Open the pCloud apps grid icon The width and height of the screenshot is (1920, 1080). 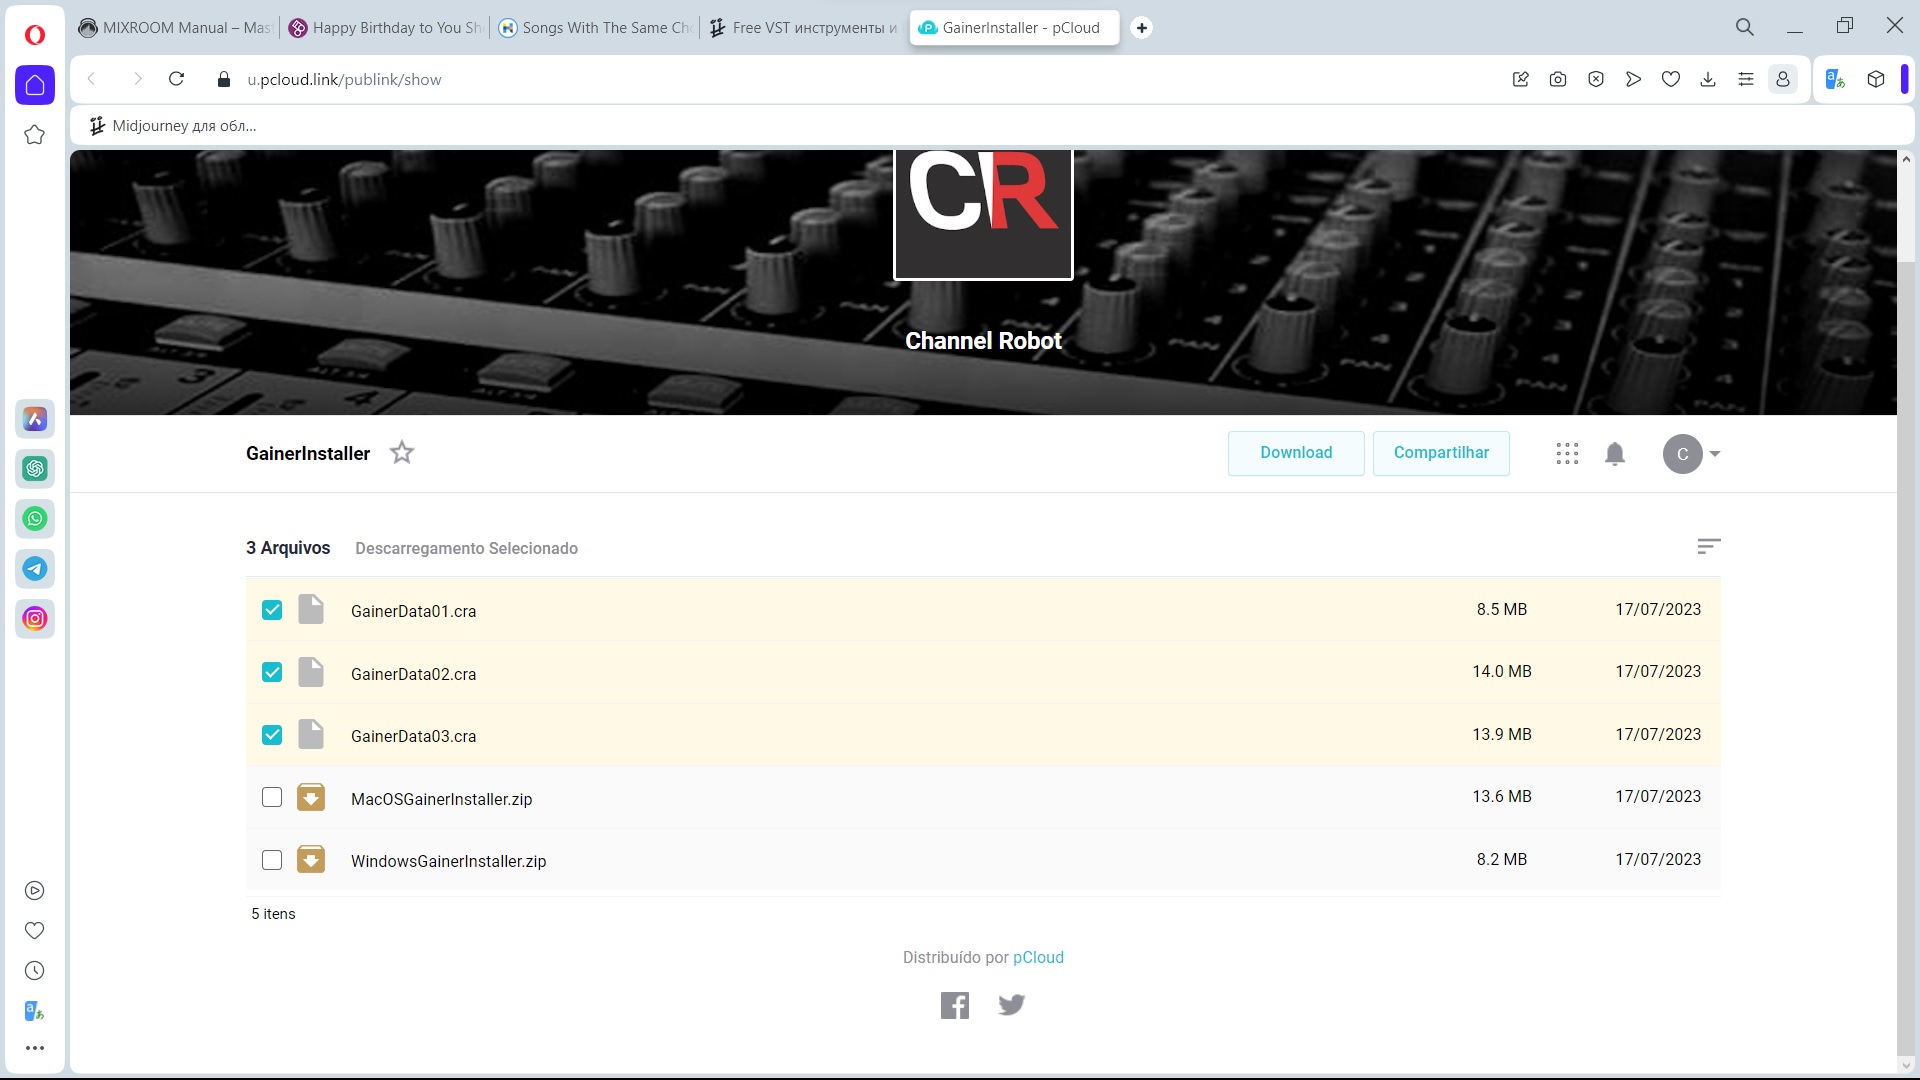[1567, 454]
